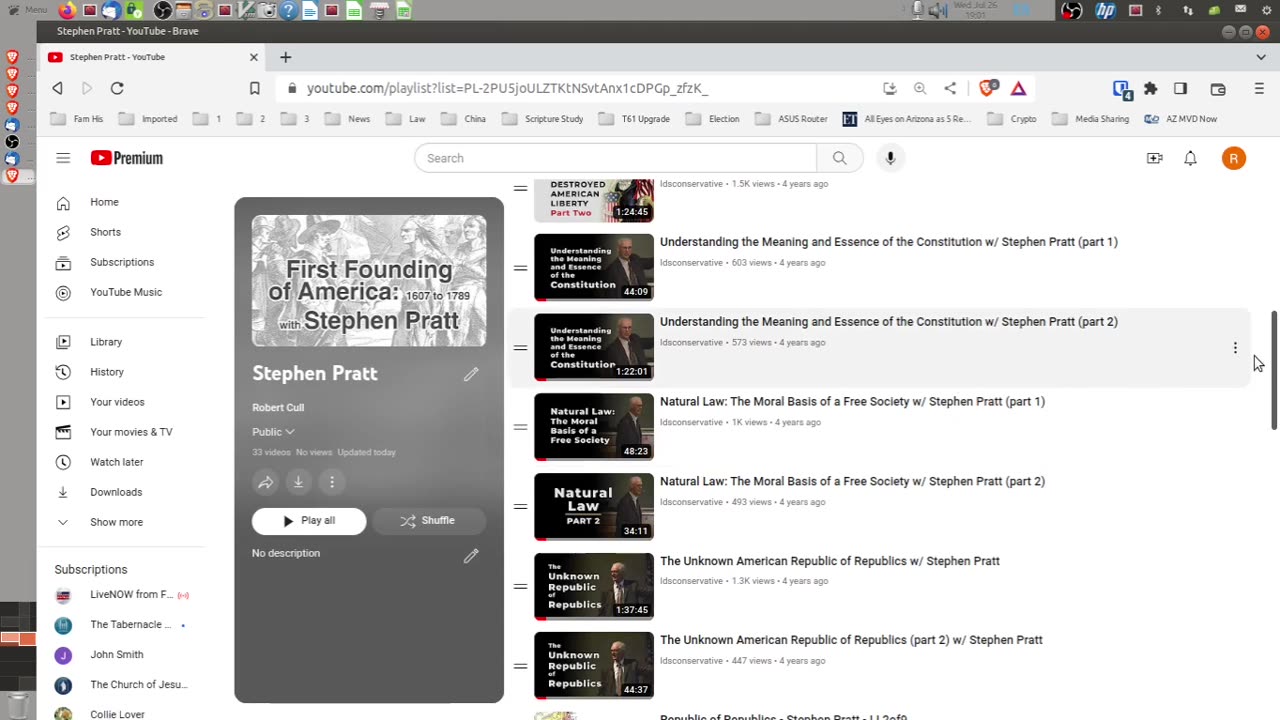Share the Stephen Pratt playlist
The image size is (1280, 720).
[265, 482]
